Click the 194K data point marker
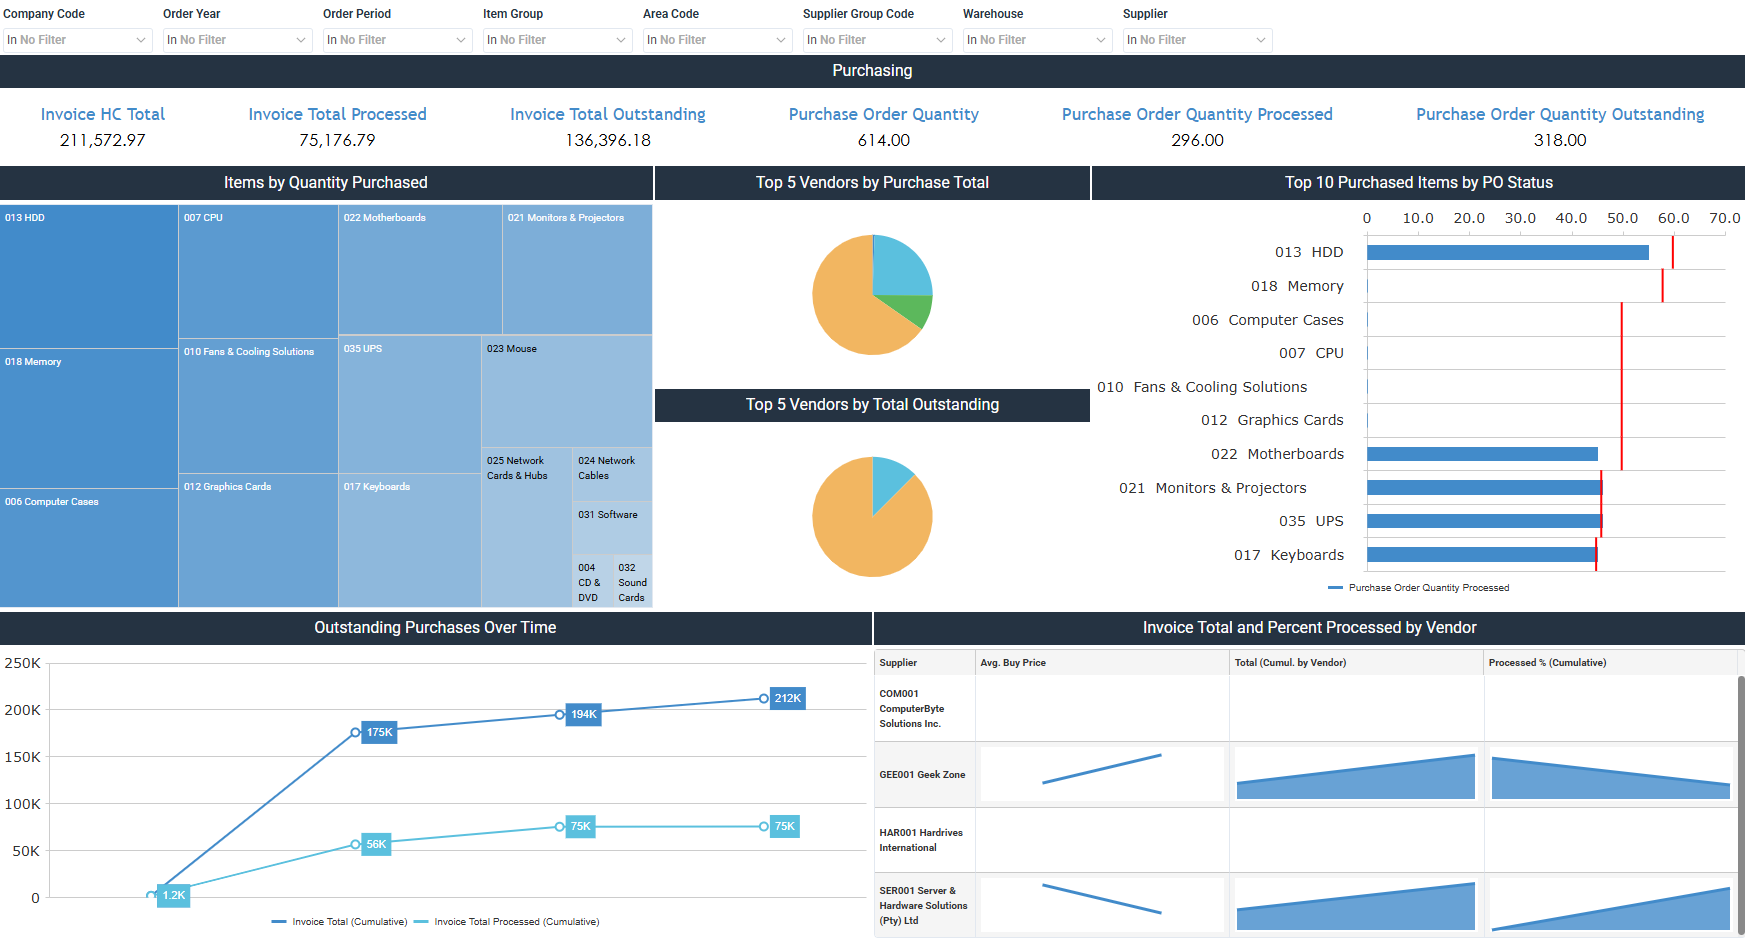 coord(560,715)
